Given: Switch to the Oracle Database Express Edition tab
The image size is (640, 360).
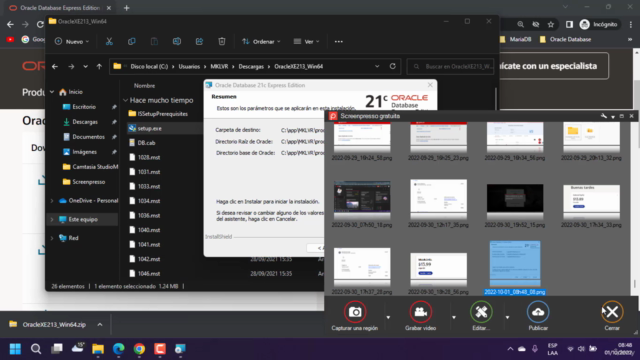Looking at the screenshot, I should (60, 8).
